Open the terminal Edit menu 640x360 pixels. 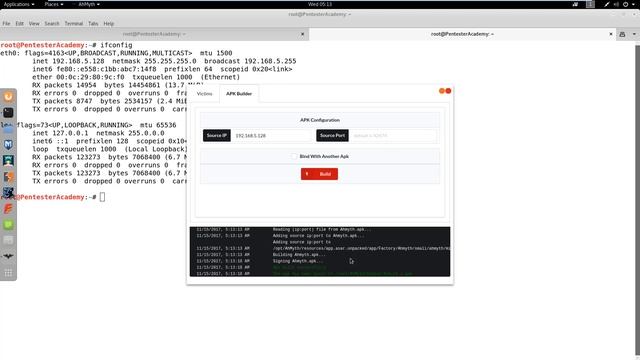[x=20, y=24]
